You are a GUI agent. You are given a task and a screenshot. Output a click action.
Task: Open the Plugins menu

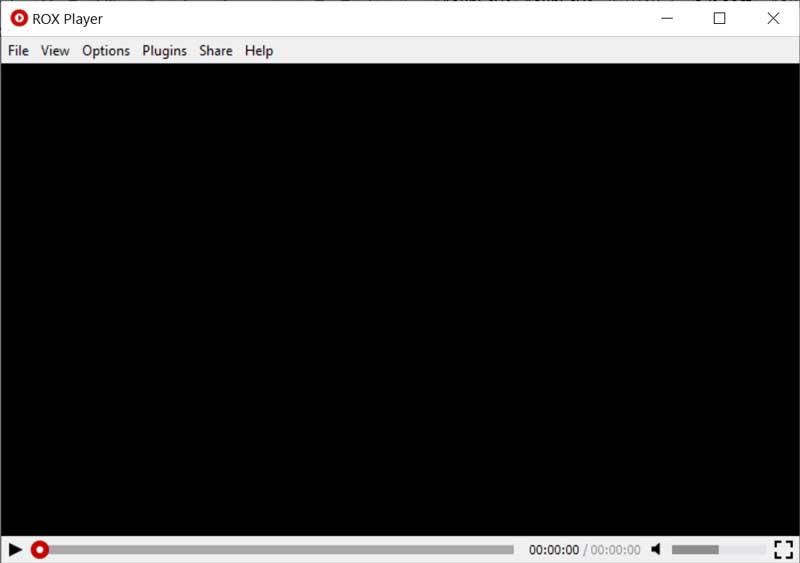(x=164, y=51)
